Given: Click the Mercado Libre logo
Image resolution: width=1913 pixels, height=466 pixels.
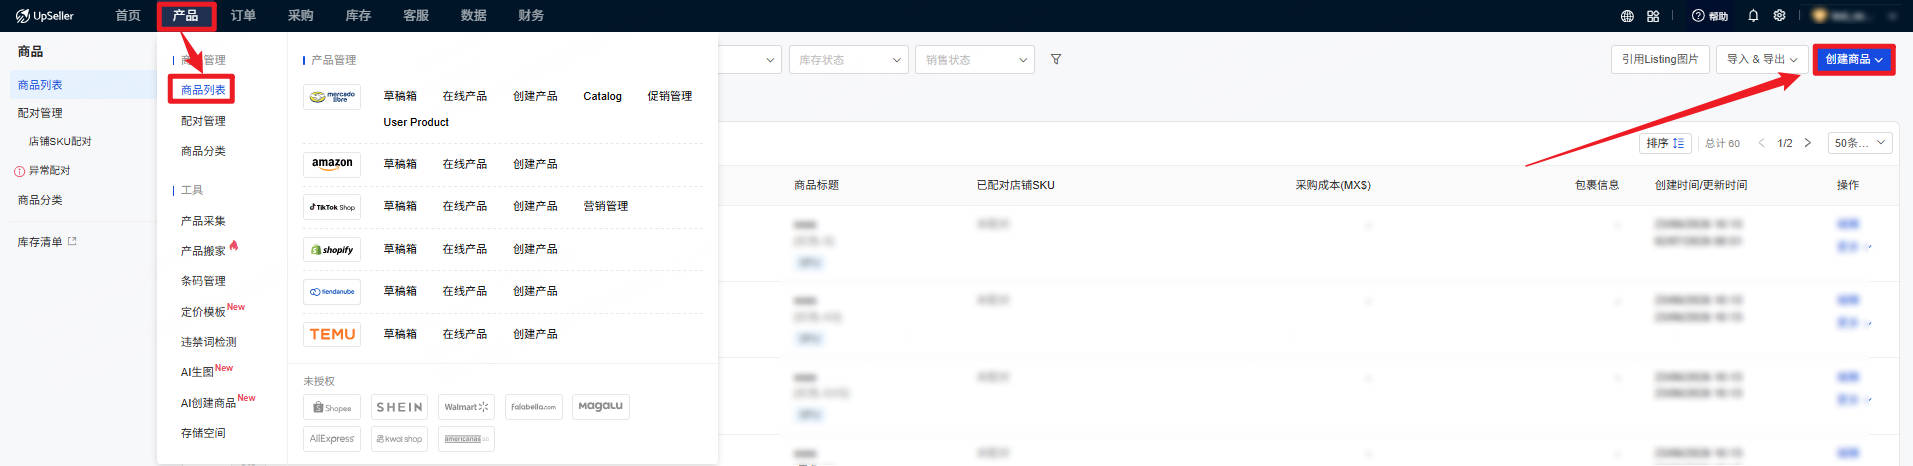Looking at the screenshot, I should click(x=332, y=97).
